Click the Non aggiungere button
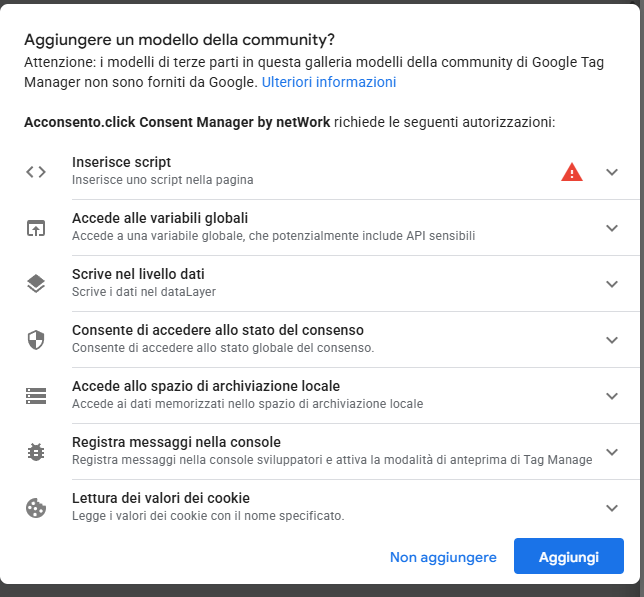Screen dimensions: 644x597 pyautogui.click(x=443, y=557)
